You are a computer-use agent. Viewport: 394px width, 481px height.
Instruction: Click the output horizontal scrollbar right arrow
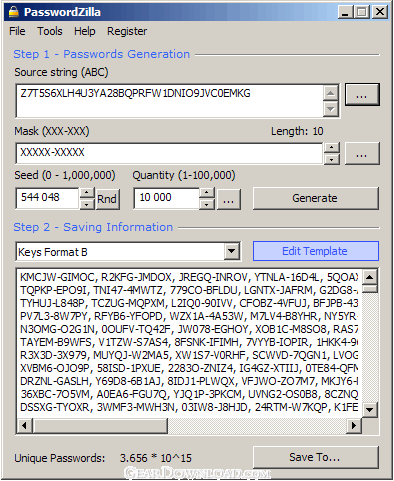354,425
